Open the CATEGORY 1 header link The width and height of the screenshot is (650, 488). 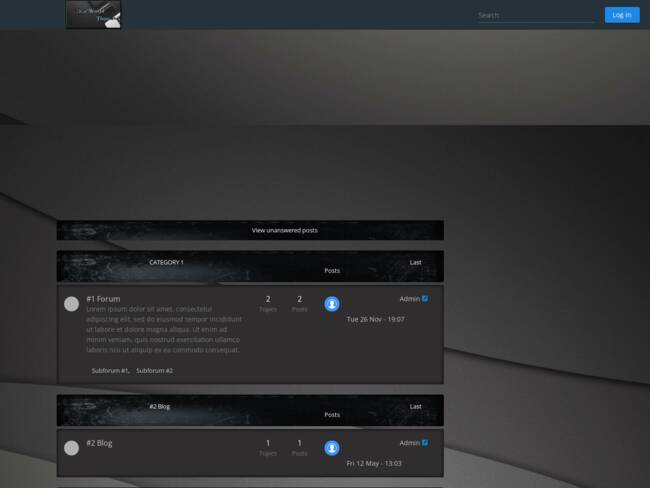[x=166, y=262]
